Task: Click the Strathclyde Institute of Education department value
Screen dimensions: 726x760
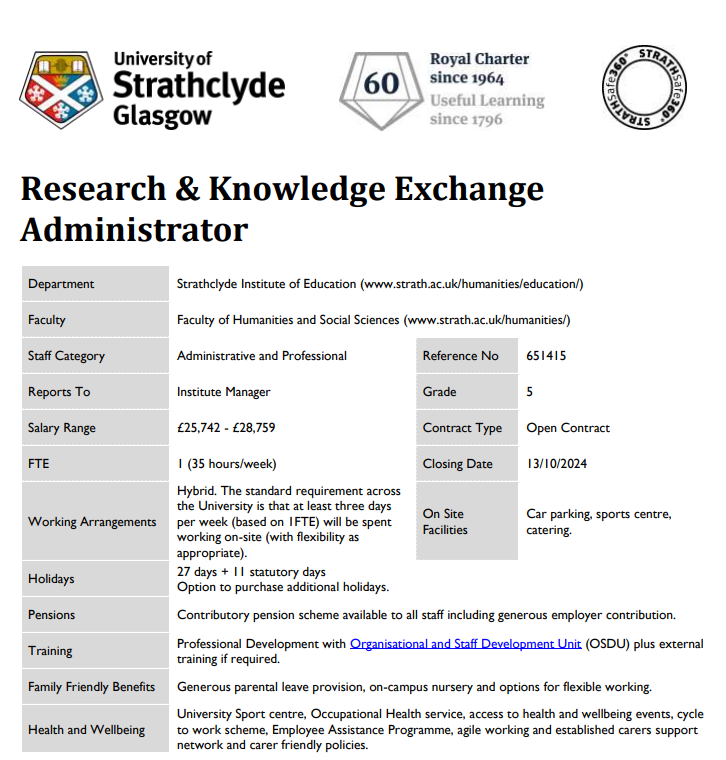Action: pyautogui.click(x=380, y=284)
